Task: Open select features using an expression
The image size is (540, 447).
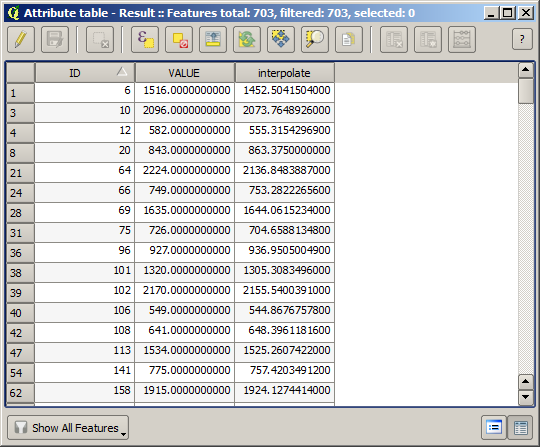Action: click(x=145, y=40)
